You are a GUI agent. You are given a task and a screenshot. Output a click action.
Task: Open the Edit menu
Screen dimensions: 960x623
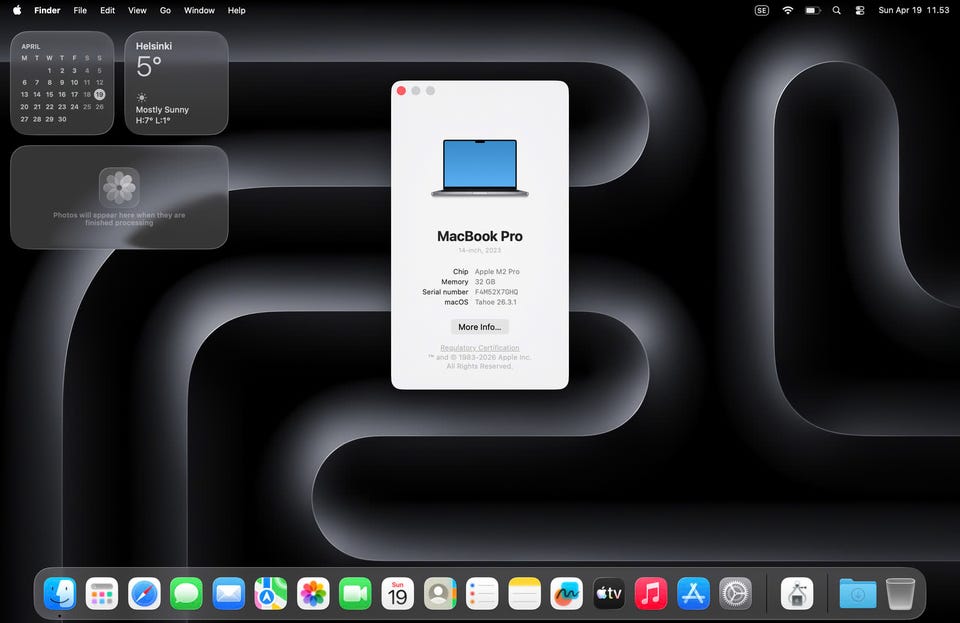[x=107, y=10]
